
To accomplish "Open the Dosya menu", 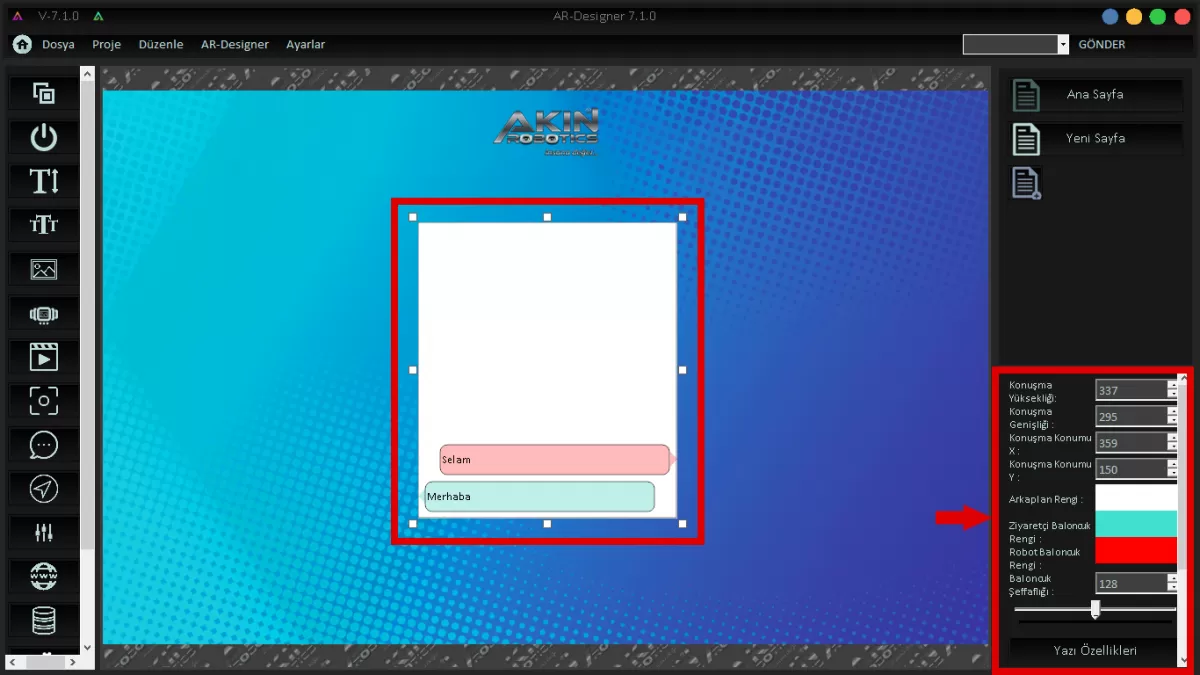I will (58, 45).
